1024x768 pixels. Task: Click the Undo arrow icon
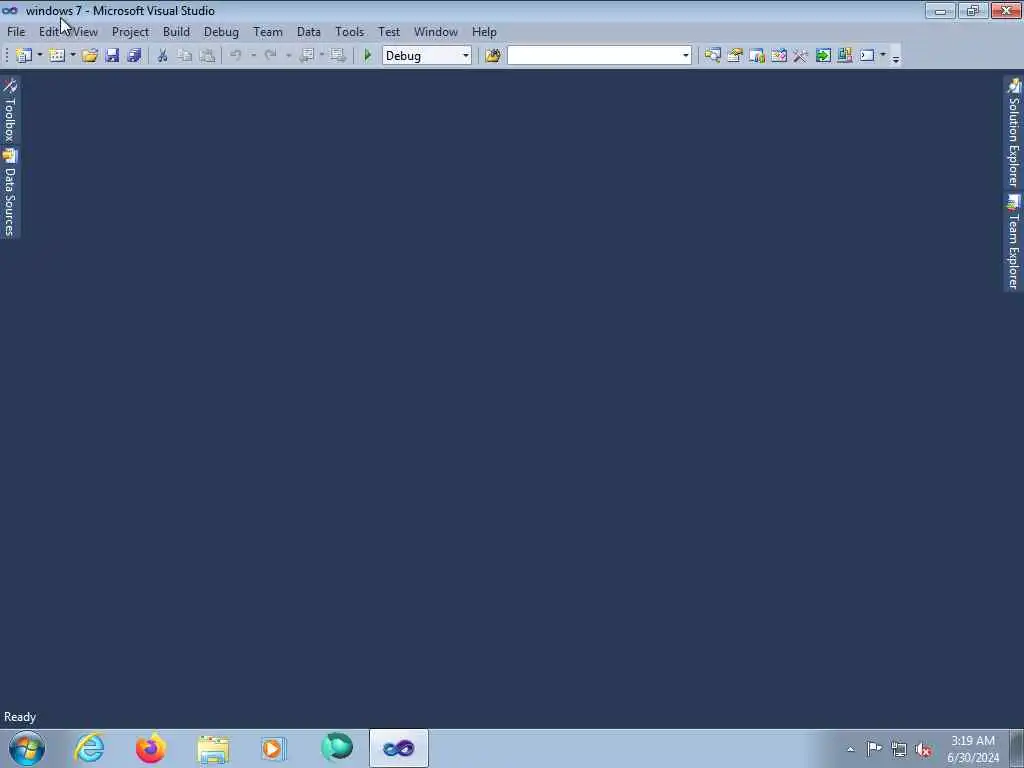235,56
